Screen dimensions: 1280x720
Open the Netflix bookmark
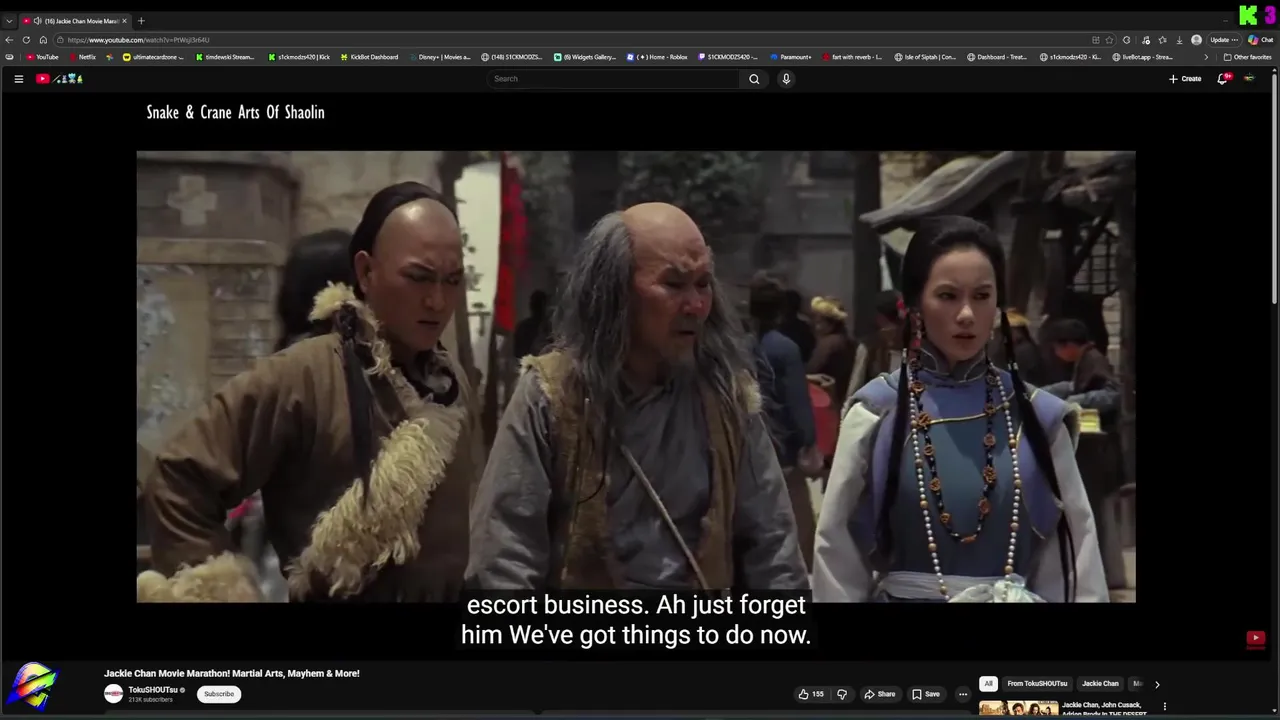tap(82, 57)
